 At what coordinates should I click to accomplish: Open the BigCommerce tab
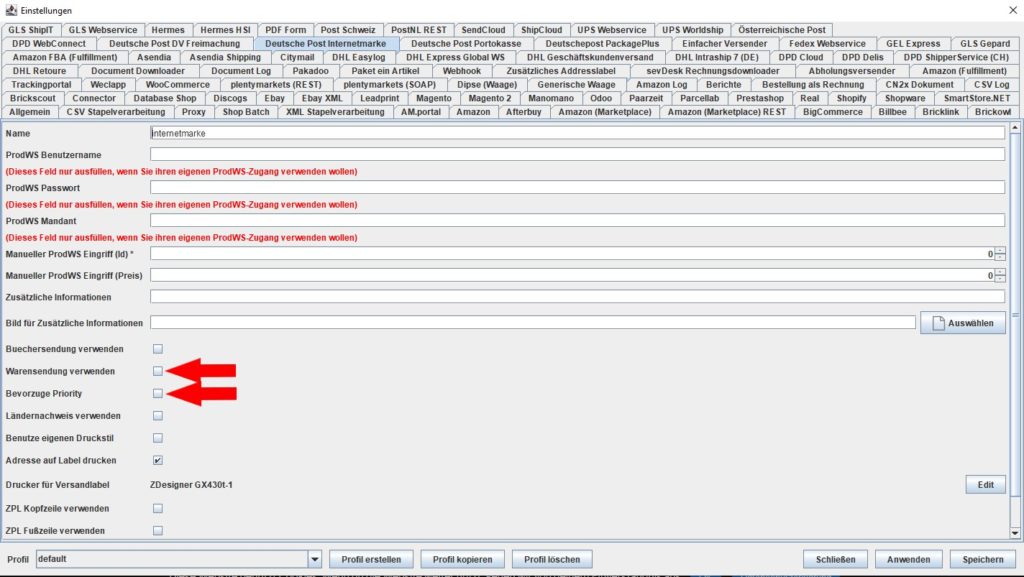click(833, 112)
